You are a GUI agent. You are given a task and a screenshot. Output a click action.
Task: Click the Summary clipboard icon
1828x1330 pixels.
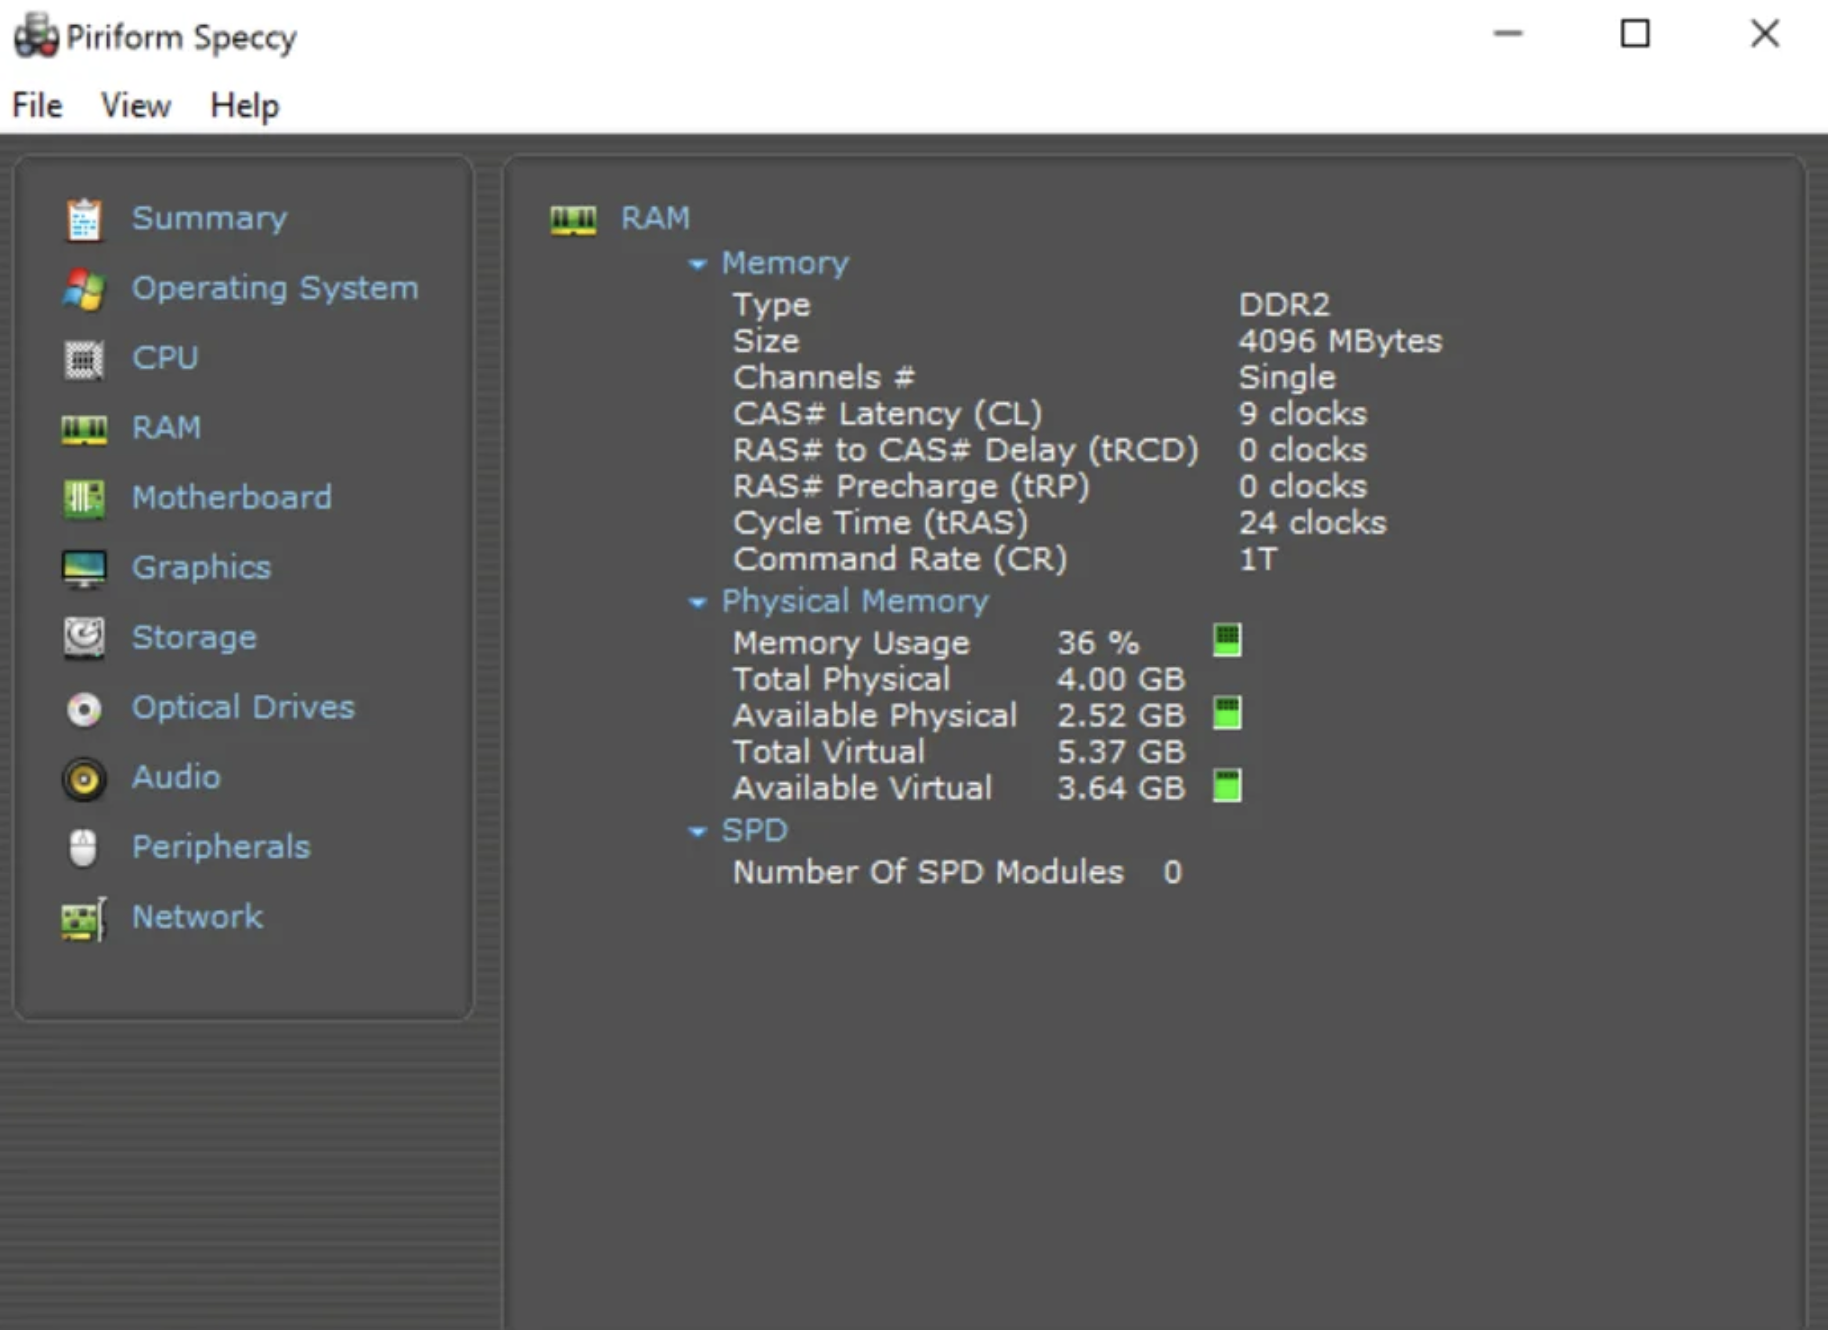(x=84, y=219)
